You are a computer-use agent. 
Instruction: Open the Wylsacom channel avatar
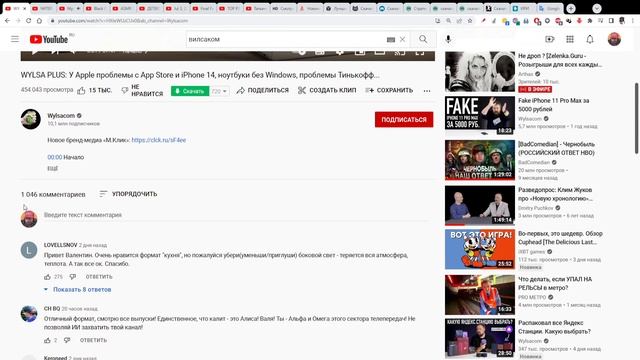click(31, 119)
